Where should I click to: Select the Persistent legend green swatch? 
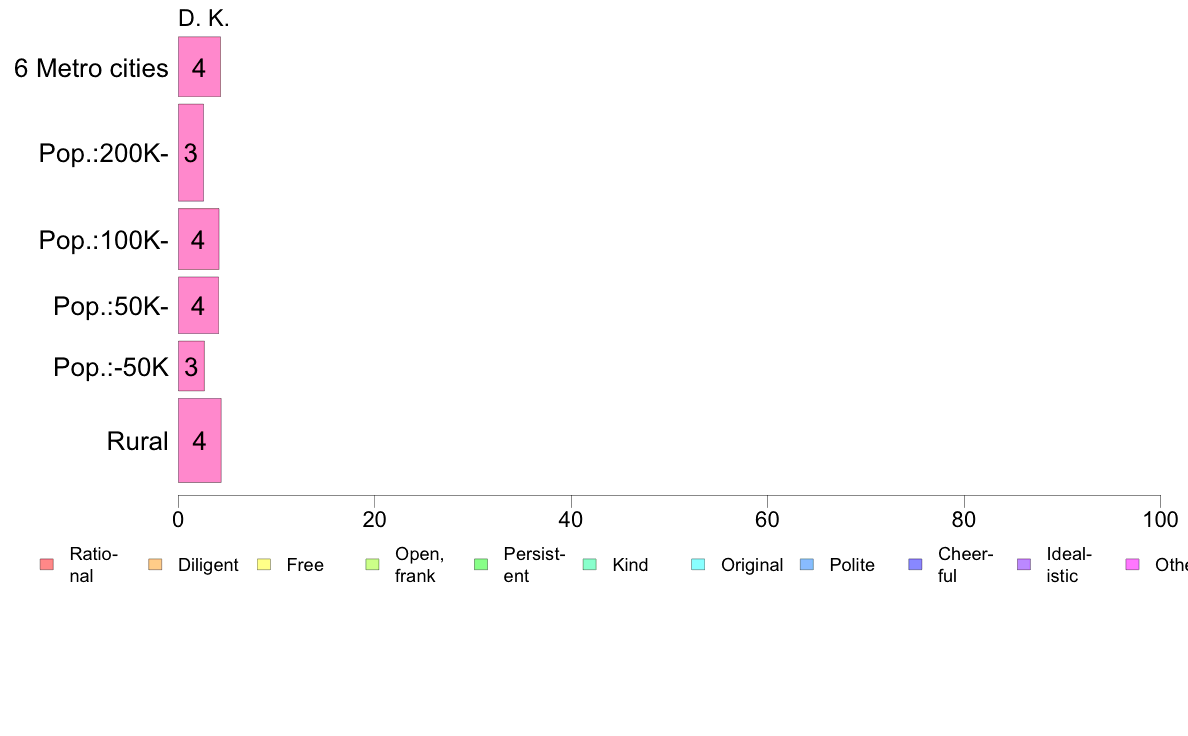coord(481,565)
